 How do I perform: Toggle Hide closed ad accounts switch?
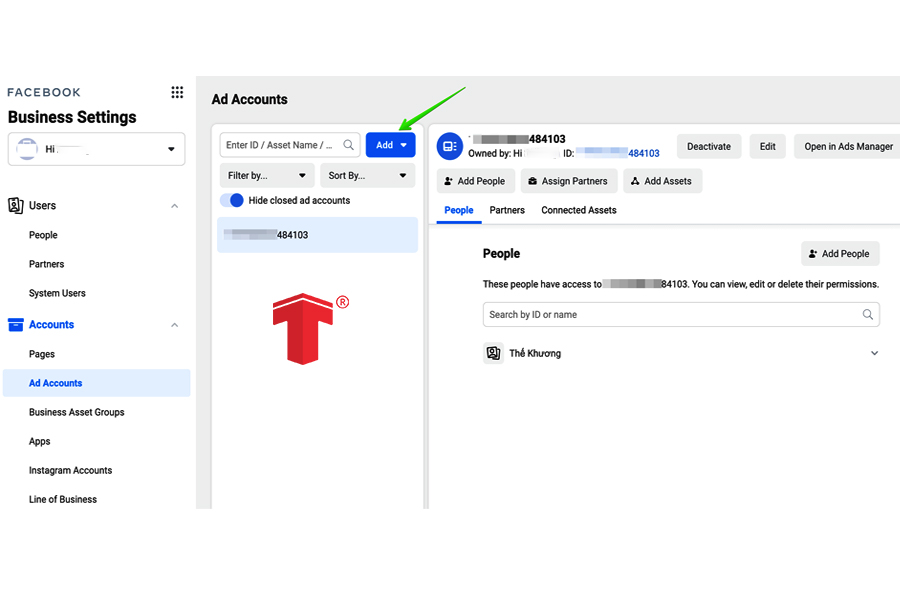(232, 200)
